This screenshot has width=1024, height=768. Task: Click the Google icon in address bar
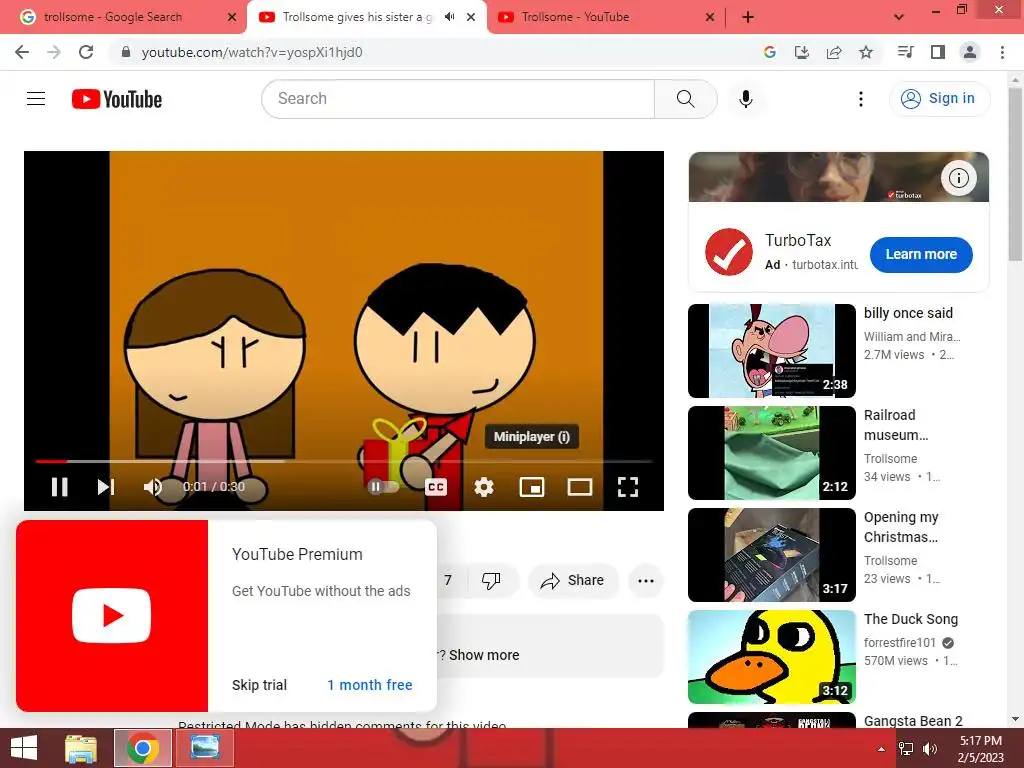point(769,52)
